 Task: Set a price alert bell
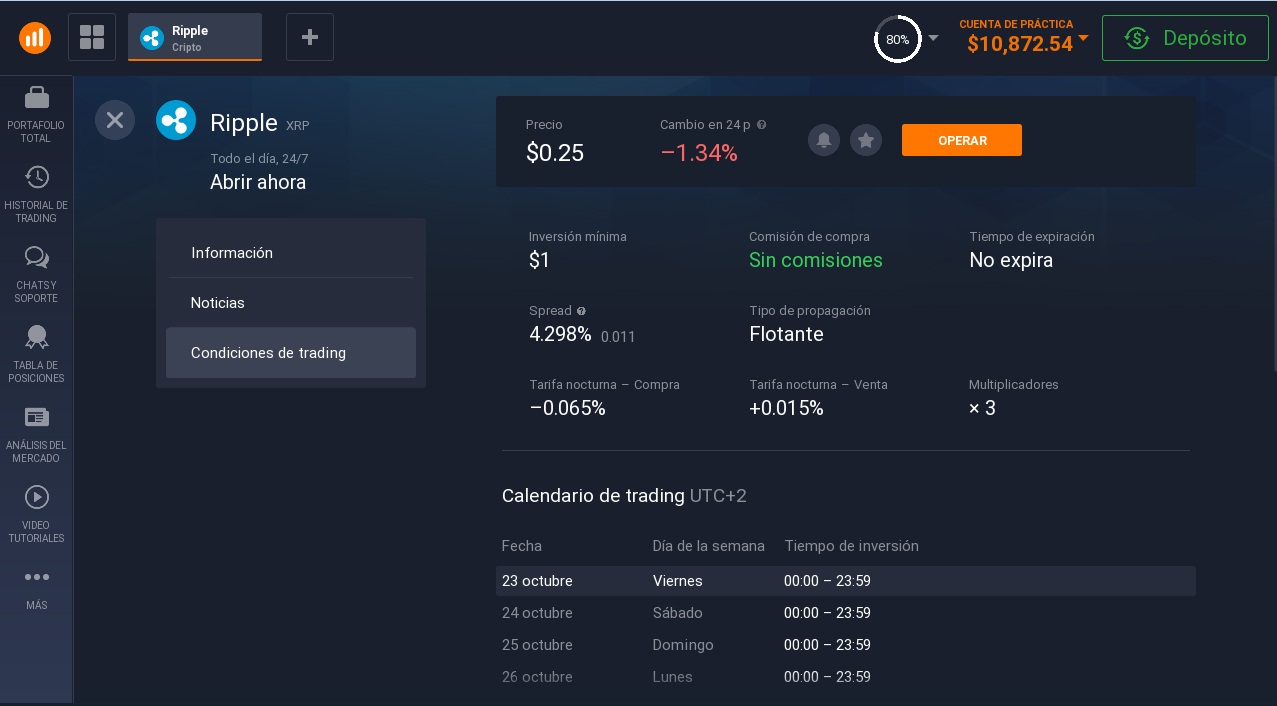tap(824, 140)
